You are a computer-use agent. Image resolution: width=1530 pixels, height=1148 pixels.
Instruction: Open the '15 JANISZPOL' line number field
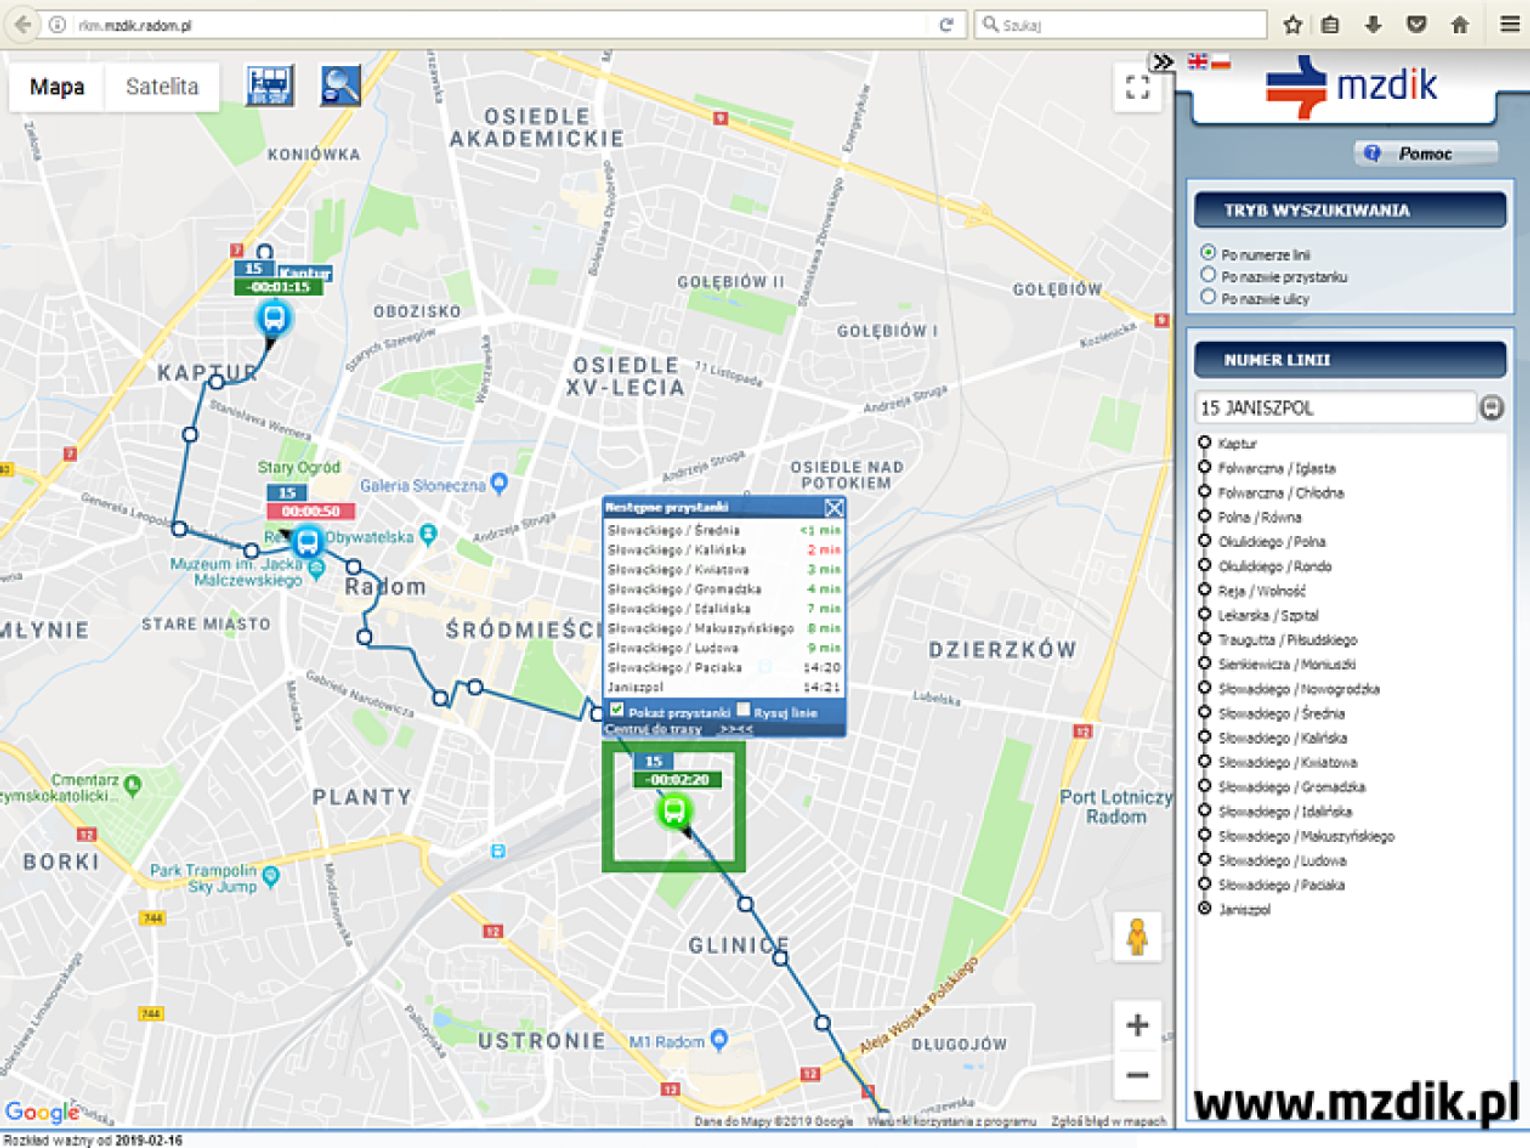click(1334, 408)
